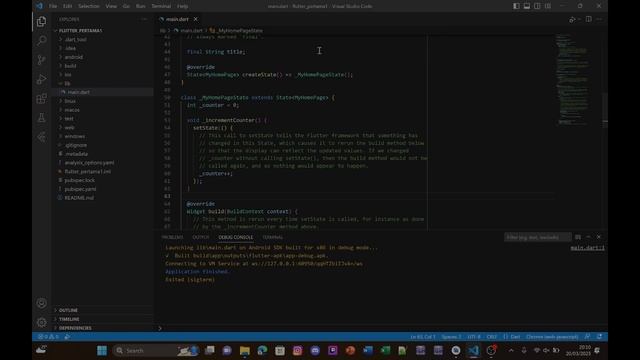This screenshot has width=640, height=360.
Task: Collapse the FLUTTER_PERTAMA1 root folder
Action: tap(80, 31)
